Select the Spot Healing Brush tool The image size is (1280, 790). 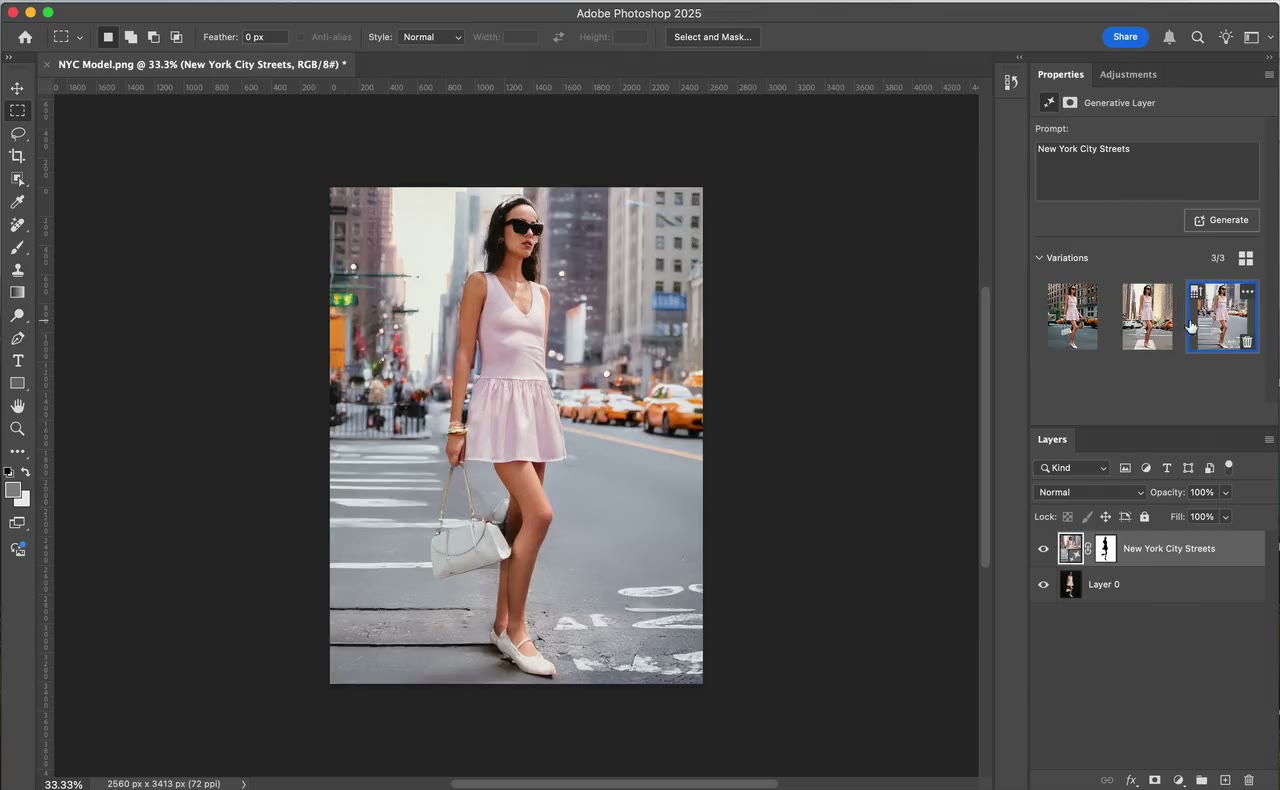[x=17, y=225]
